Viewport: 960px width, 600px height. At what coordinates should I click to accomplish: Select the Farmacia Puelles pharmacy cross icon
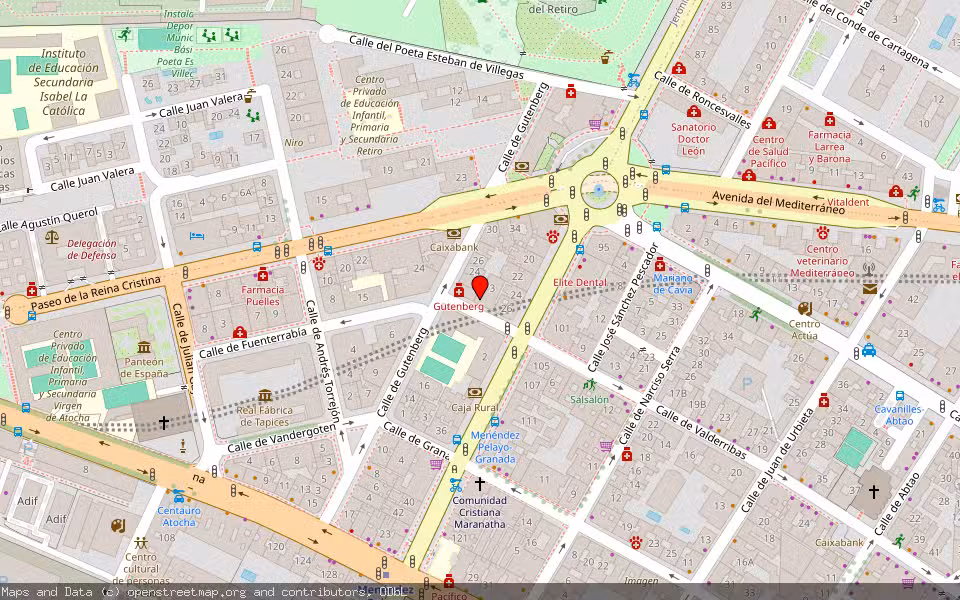pyautogui.click(x=263, y=274)
